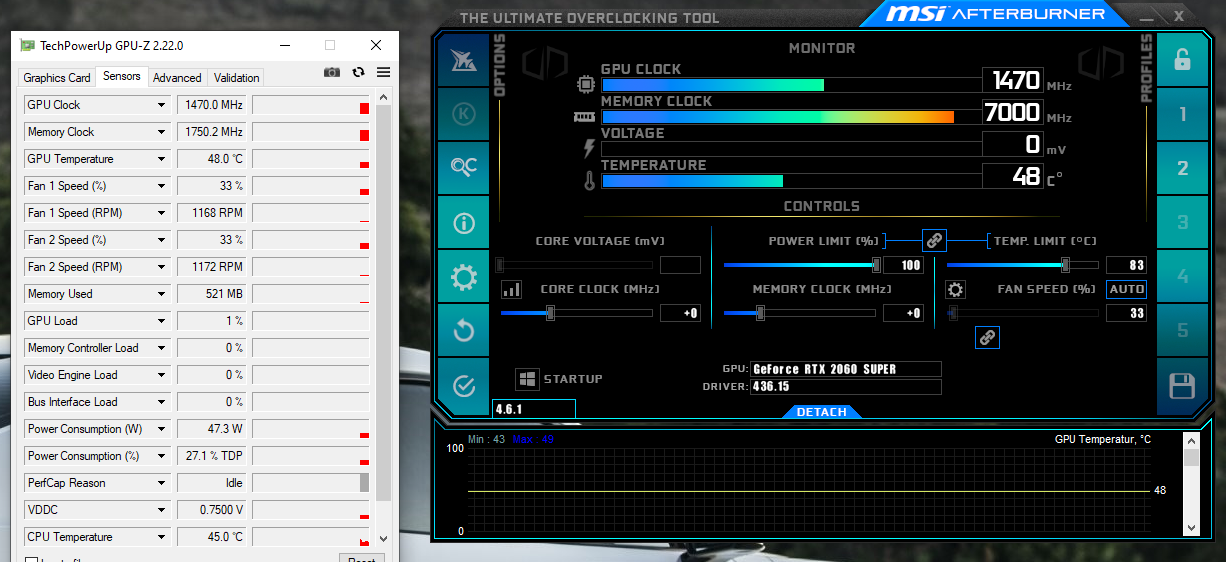Toggle the fan speed sync link icon
The width and height of the screenshot is (1226, 562).
[987, 337]
